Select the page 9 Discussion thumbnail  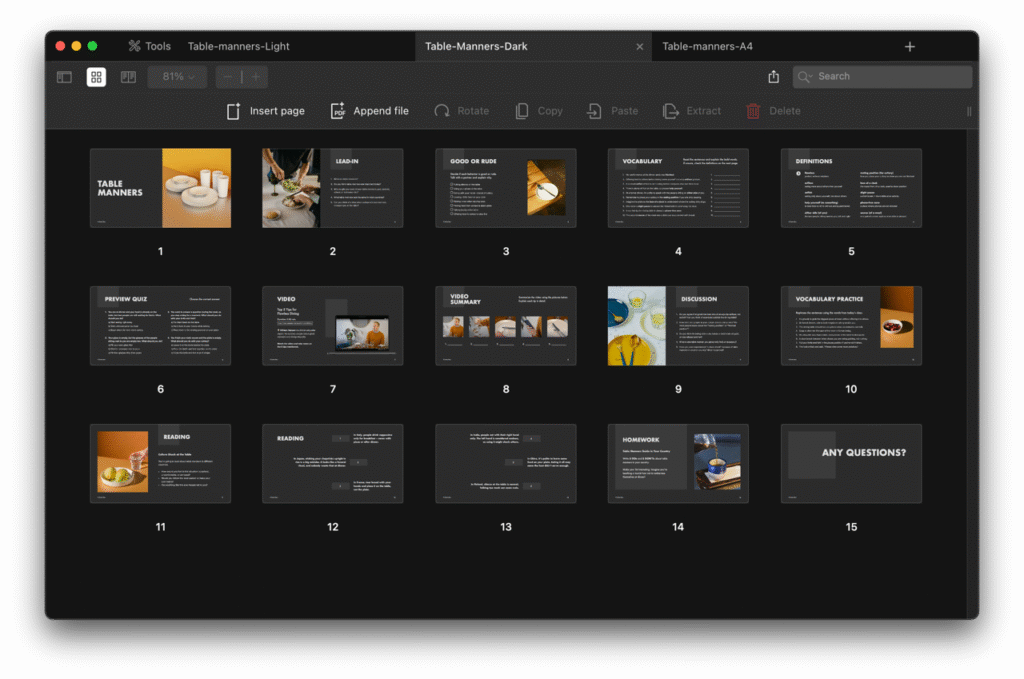tap(678, 326)
